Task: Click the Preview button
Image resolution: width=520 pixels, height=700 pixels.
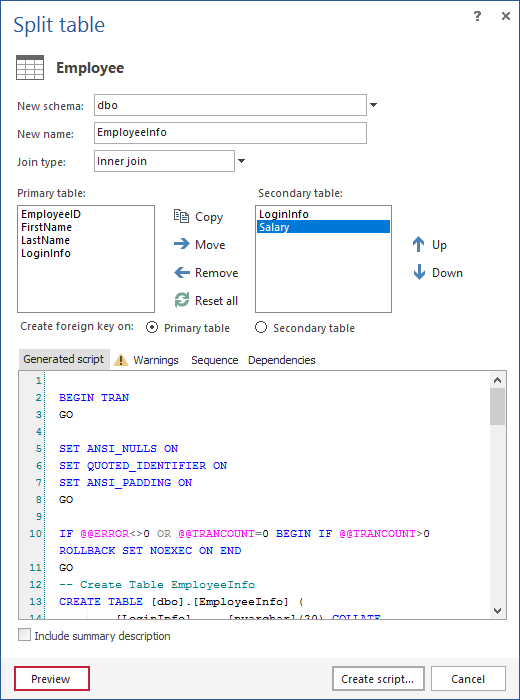Action: coord(52,679)
